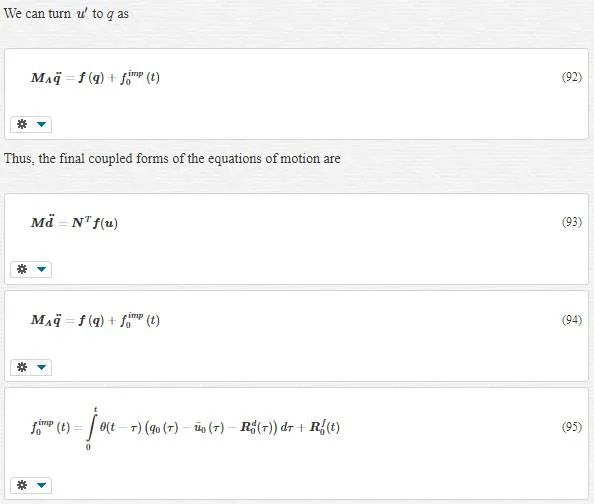
Task: Click gear icon under equation 94
Action: coord(22,367)
